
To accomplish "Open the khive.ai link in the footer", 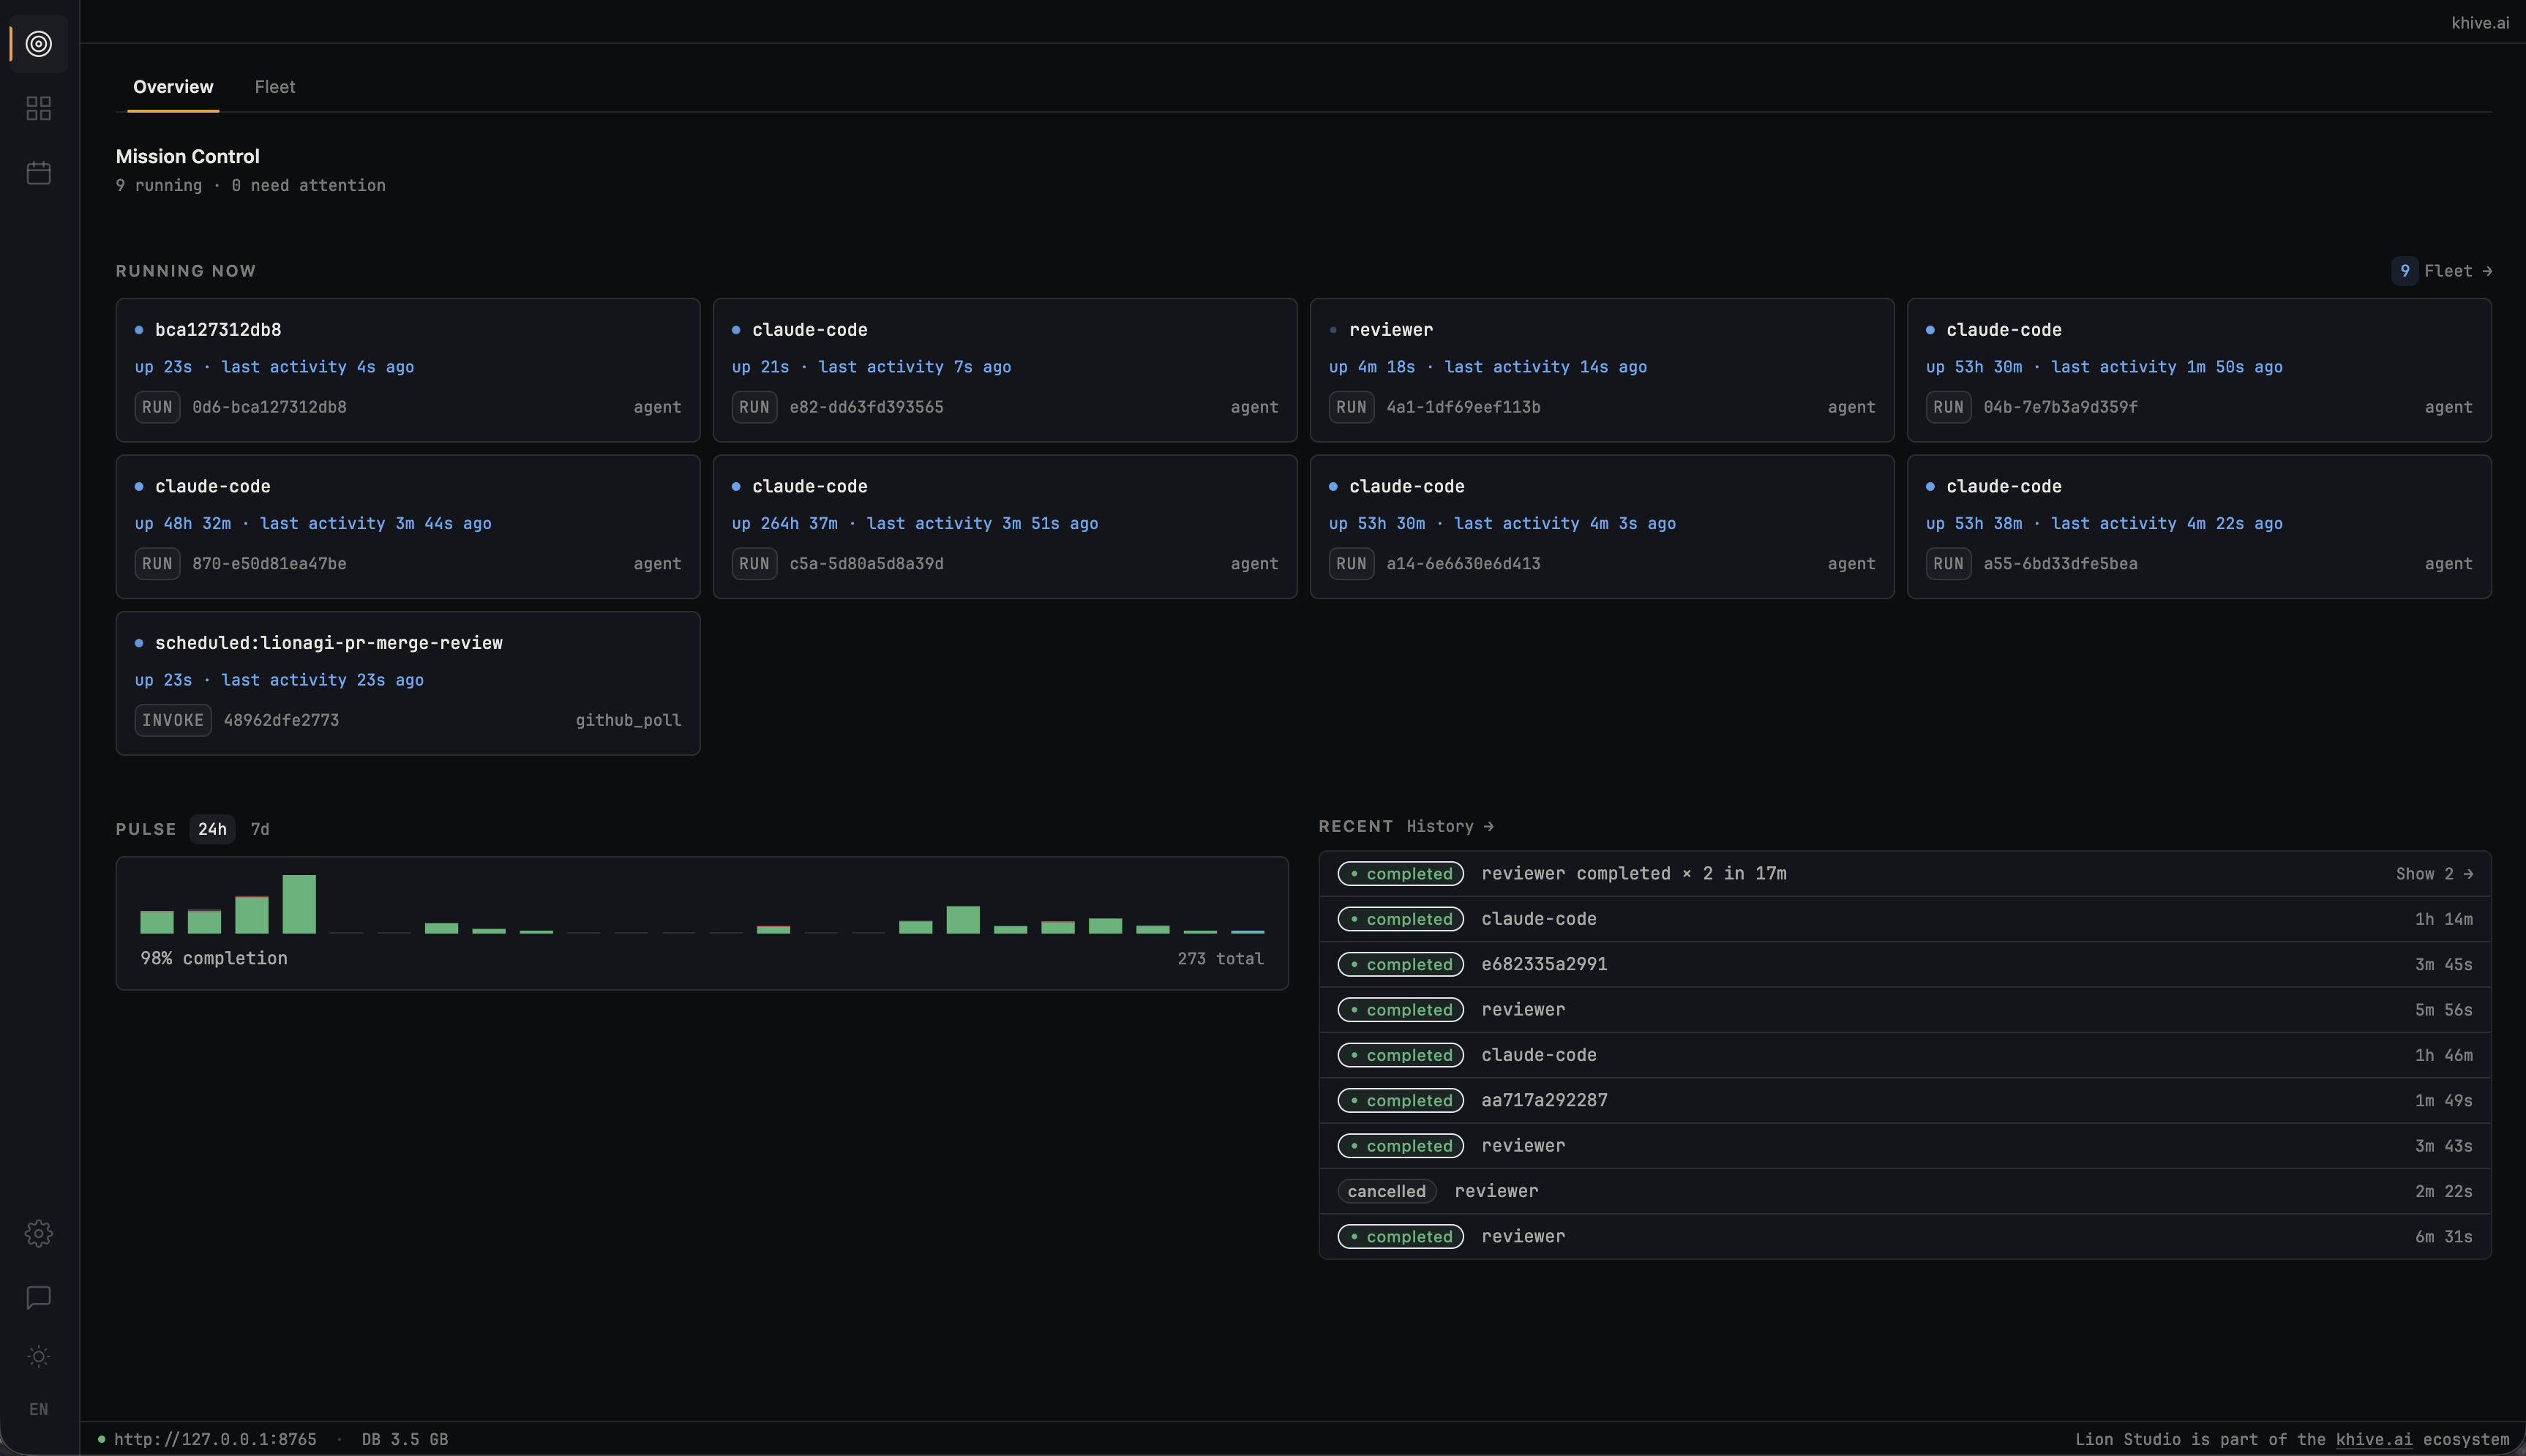I will (x=2374, y=1439).
